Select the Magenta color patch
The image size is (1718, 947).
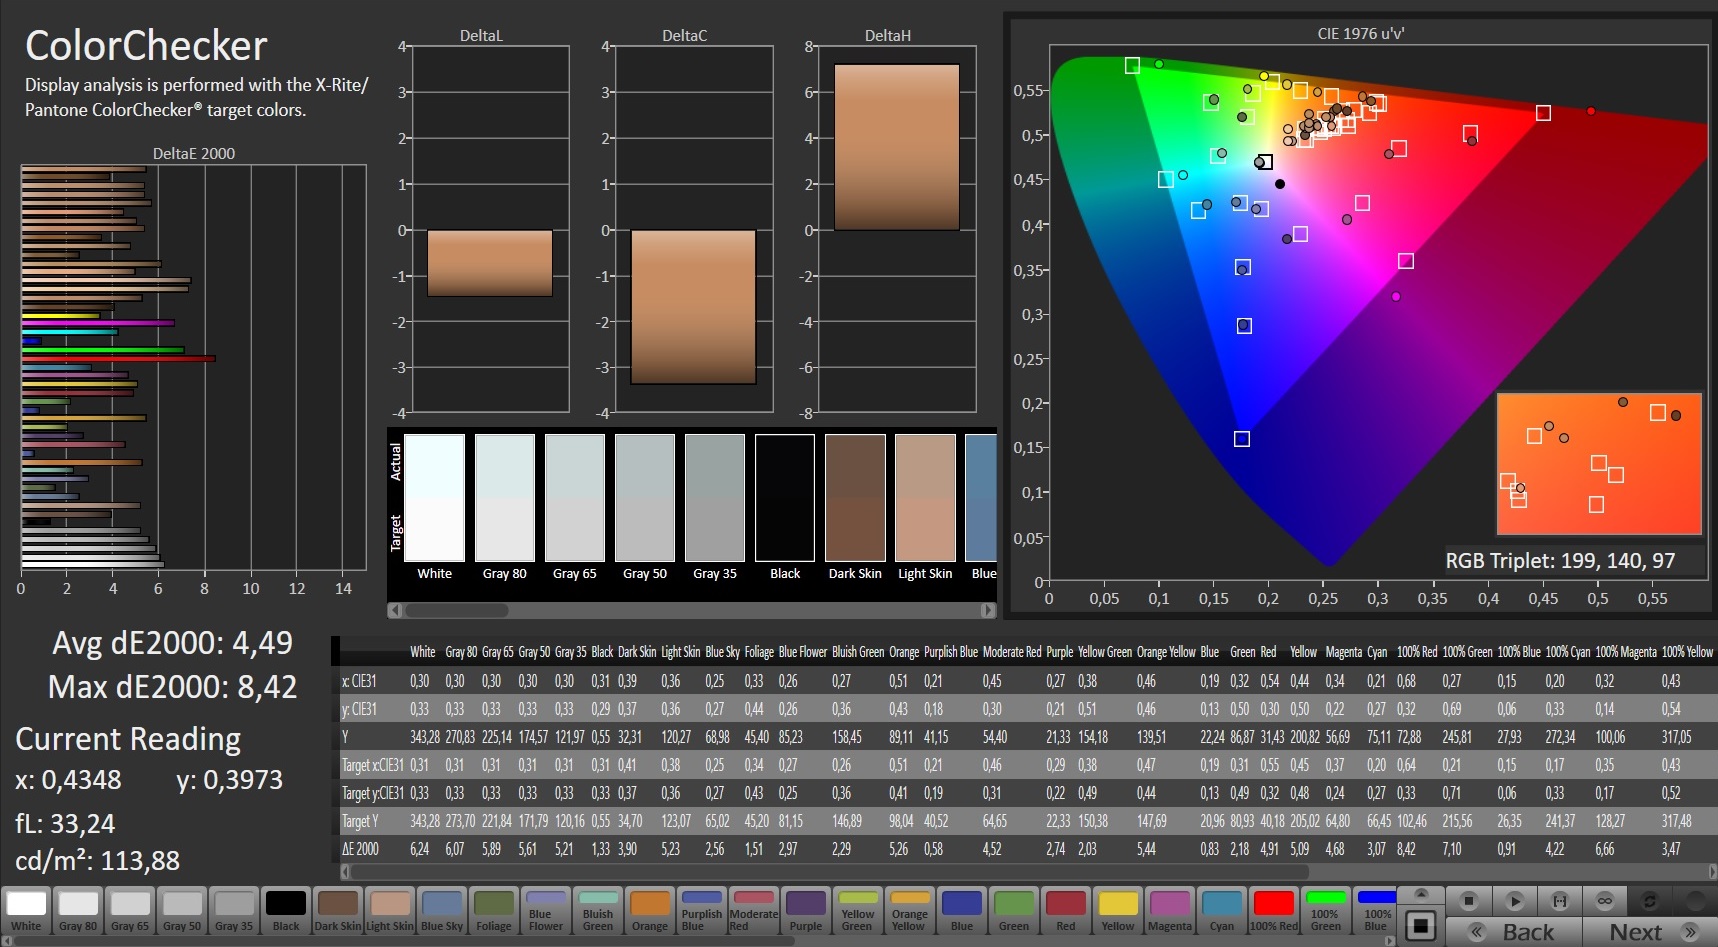tap(1170, 910)
